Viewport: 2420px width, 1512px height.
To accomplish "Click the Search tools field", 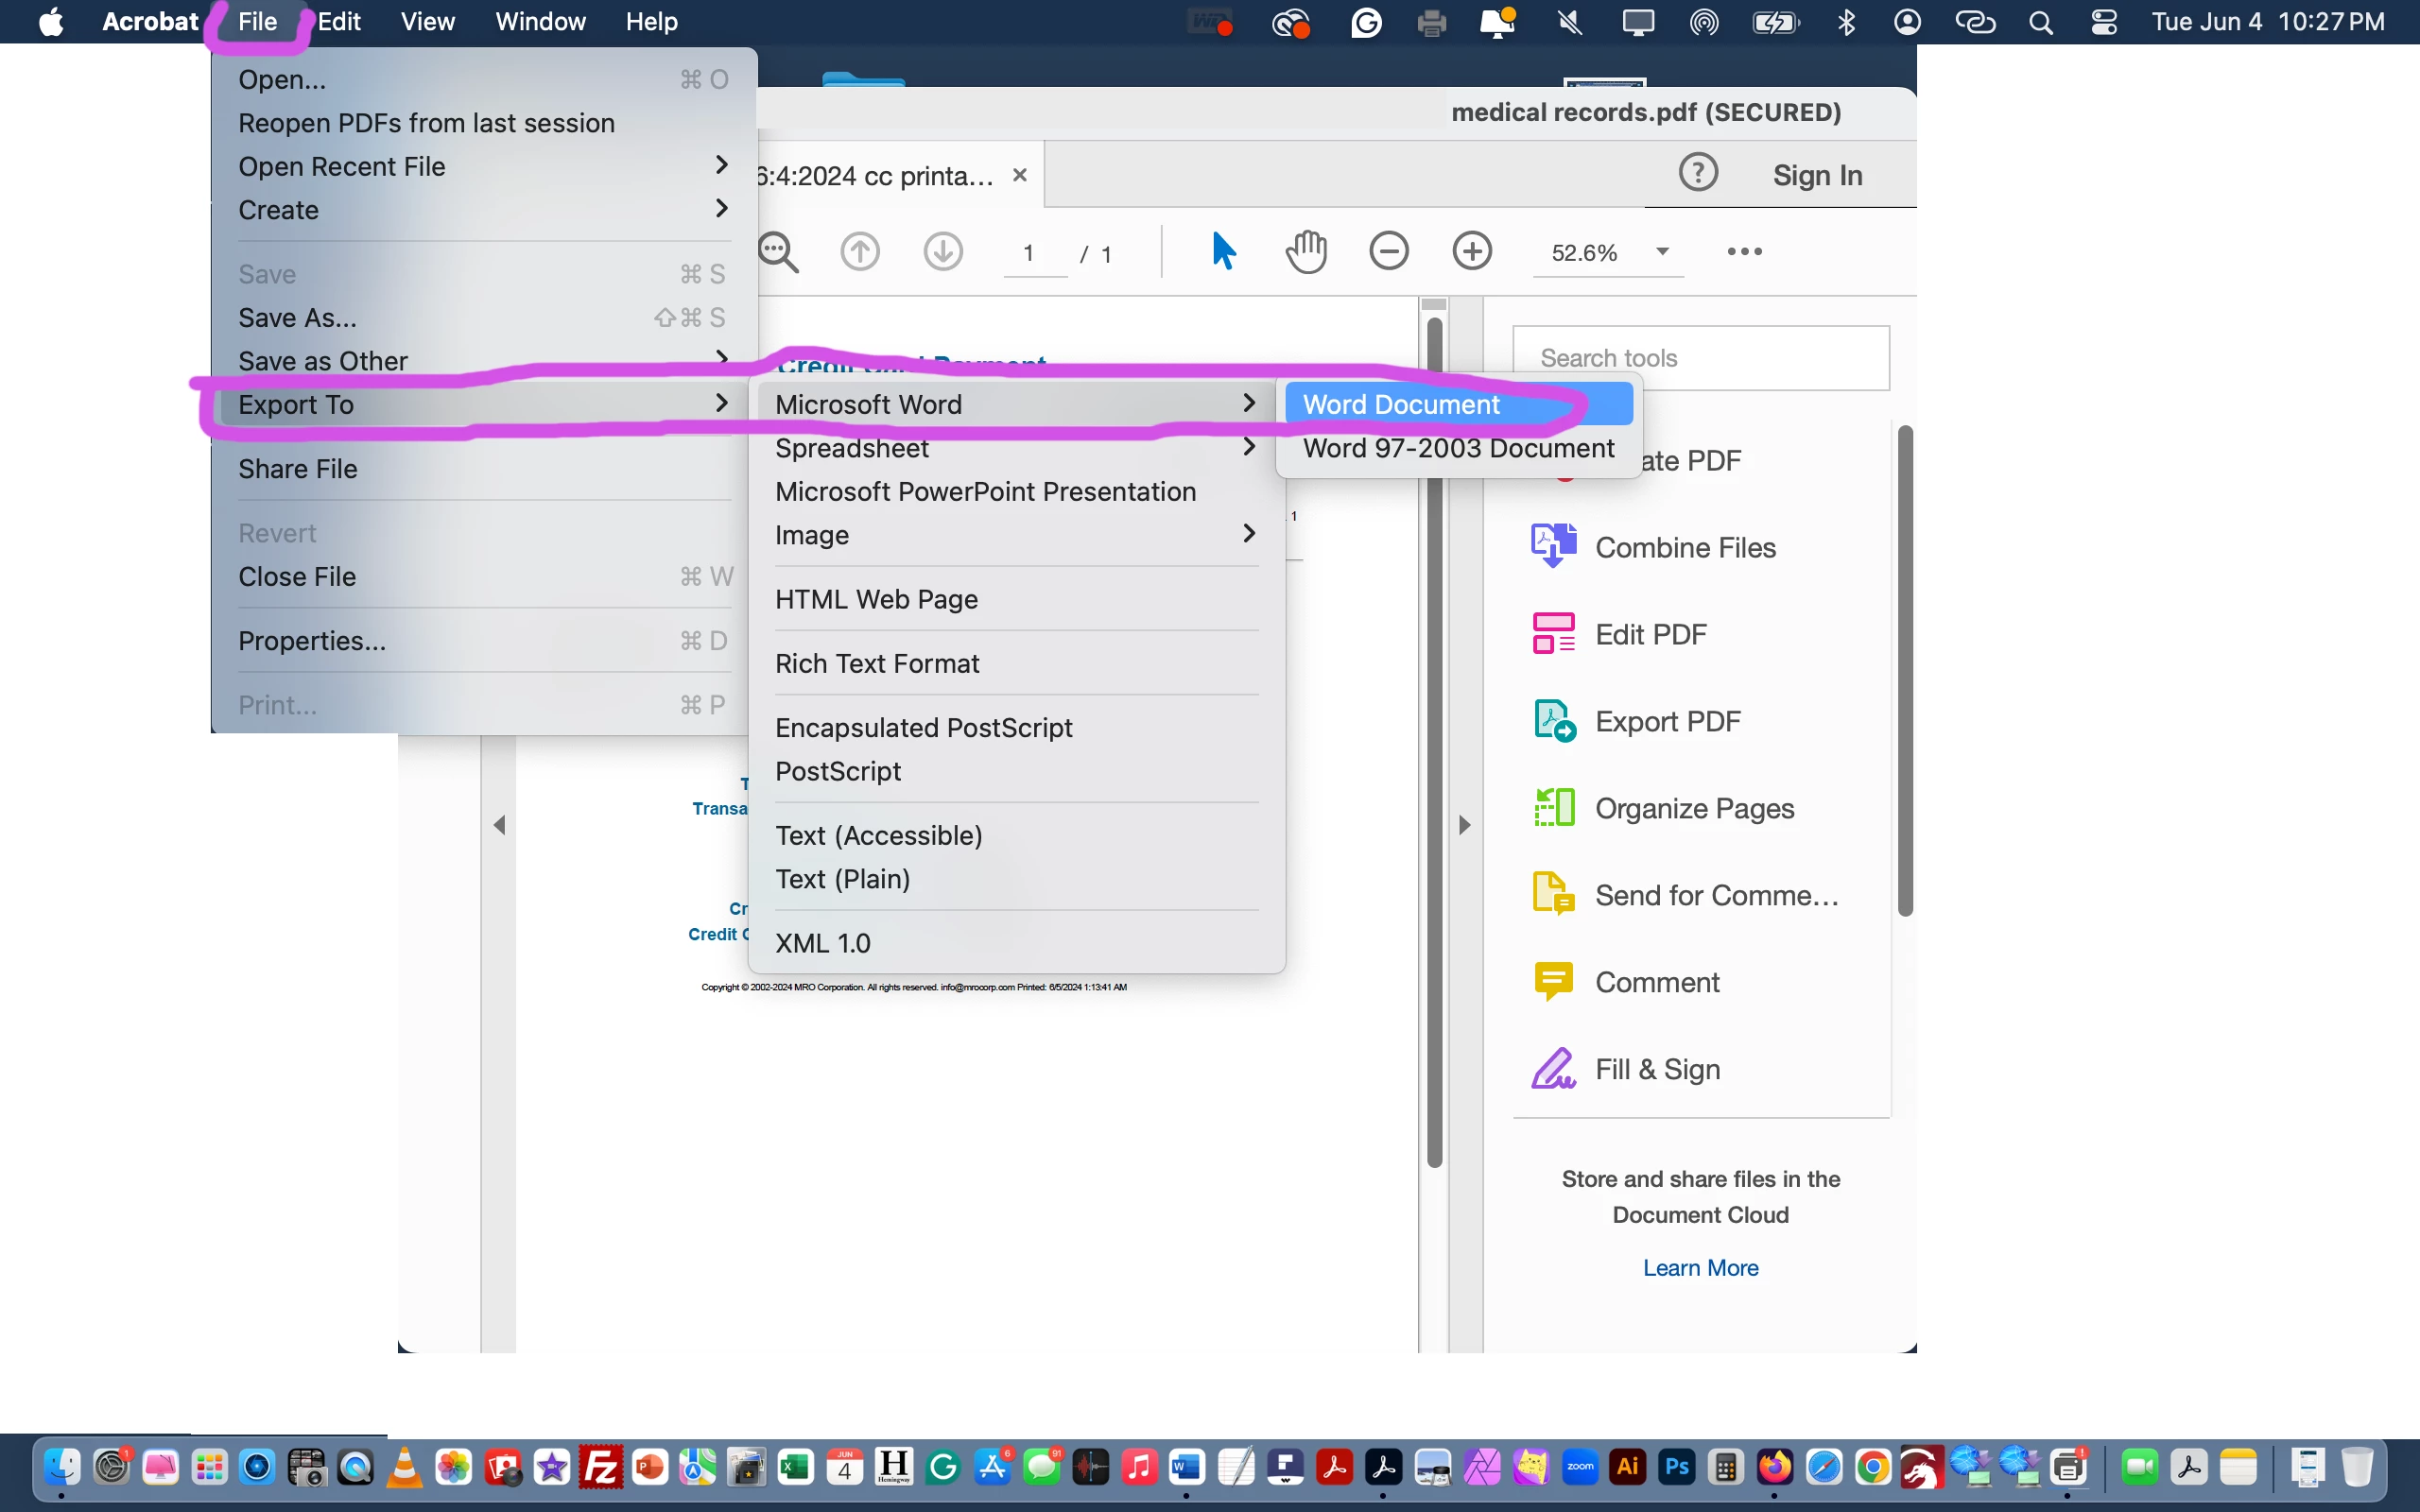I will (1700, 358).
